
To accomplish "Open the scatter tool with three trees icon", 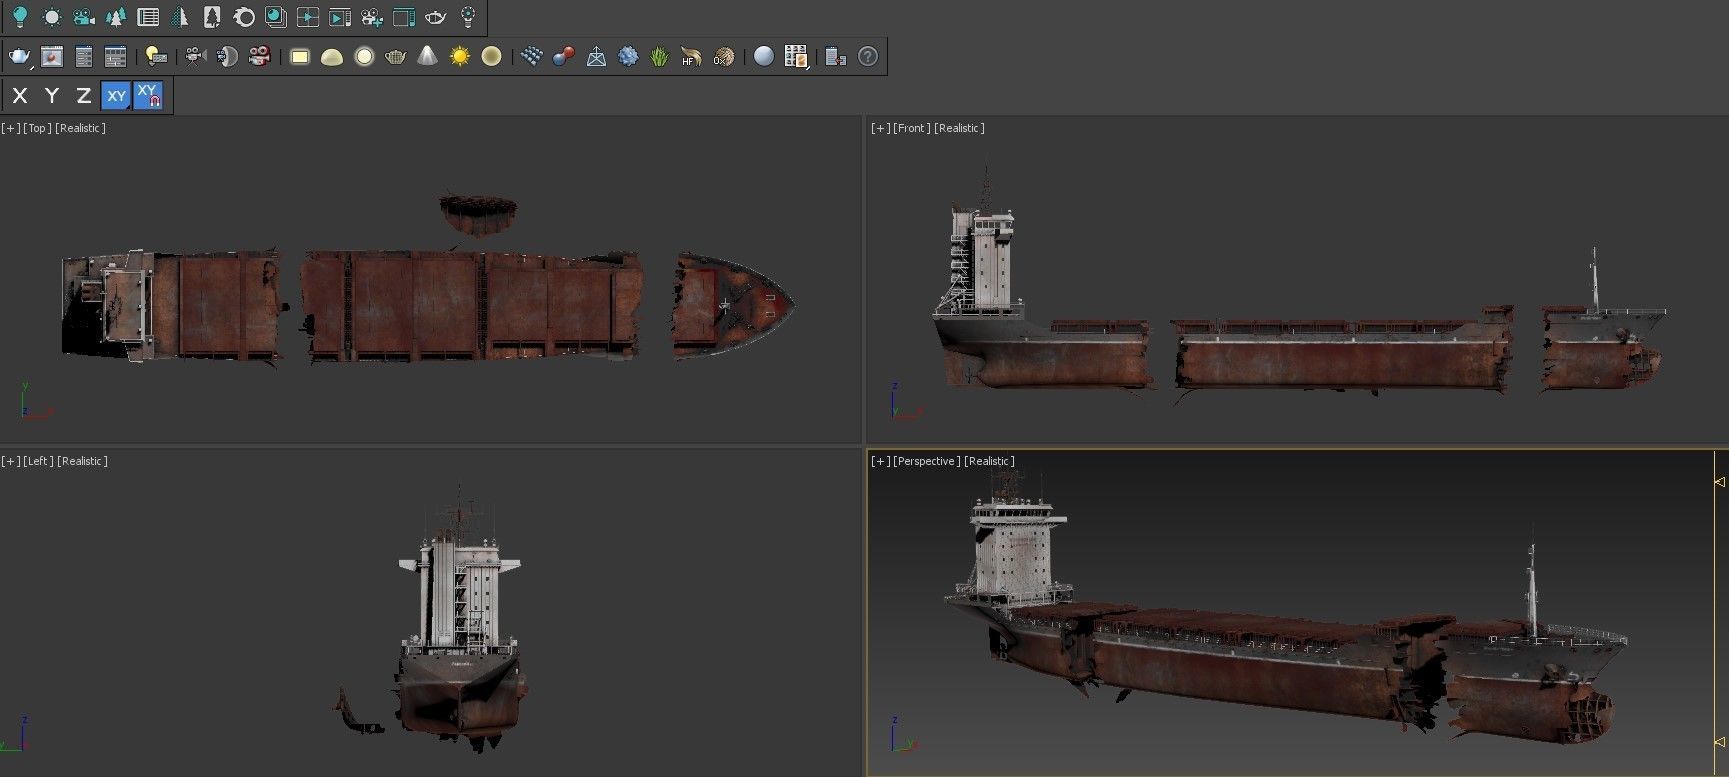I will (116, 17).
